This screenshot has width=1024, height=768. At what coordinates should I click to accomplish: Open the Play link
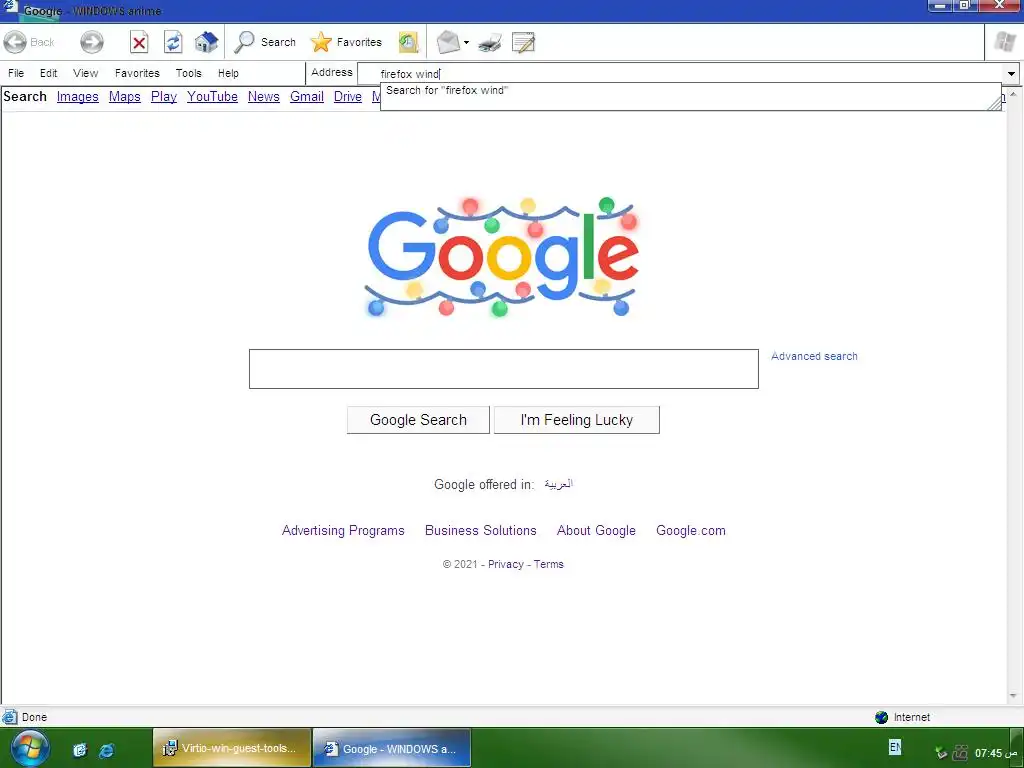tap(164, 97)
